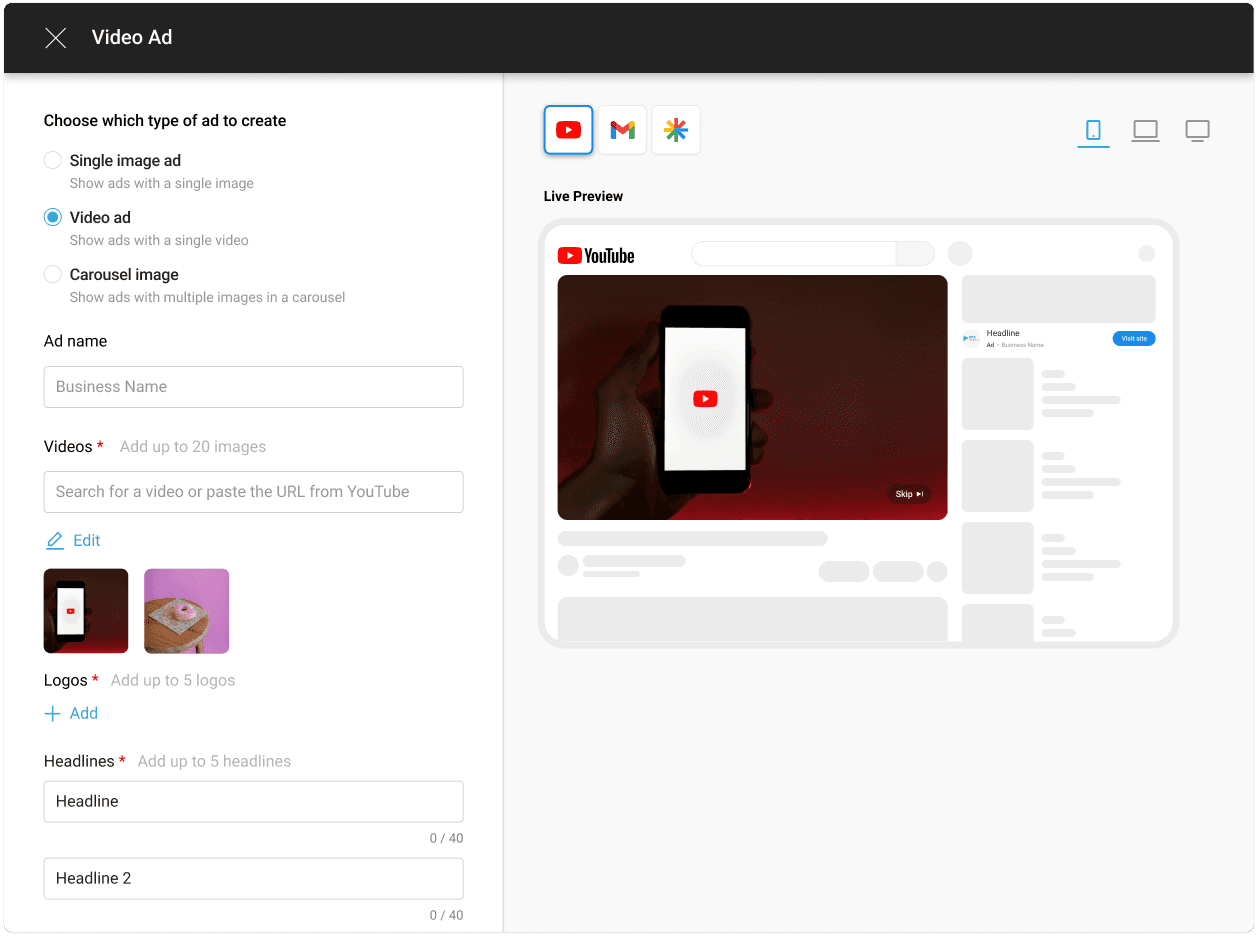Image resolution: width=1258 pixels, height=937 pixels.
Task: Select the mobile phone device preview icon
Action: [x=1093, y=130]
